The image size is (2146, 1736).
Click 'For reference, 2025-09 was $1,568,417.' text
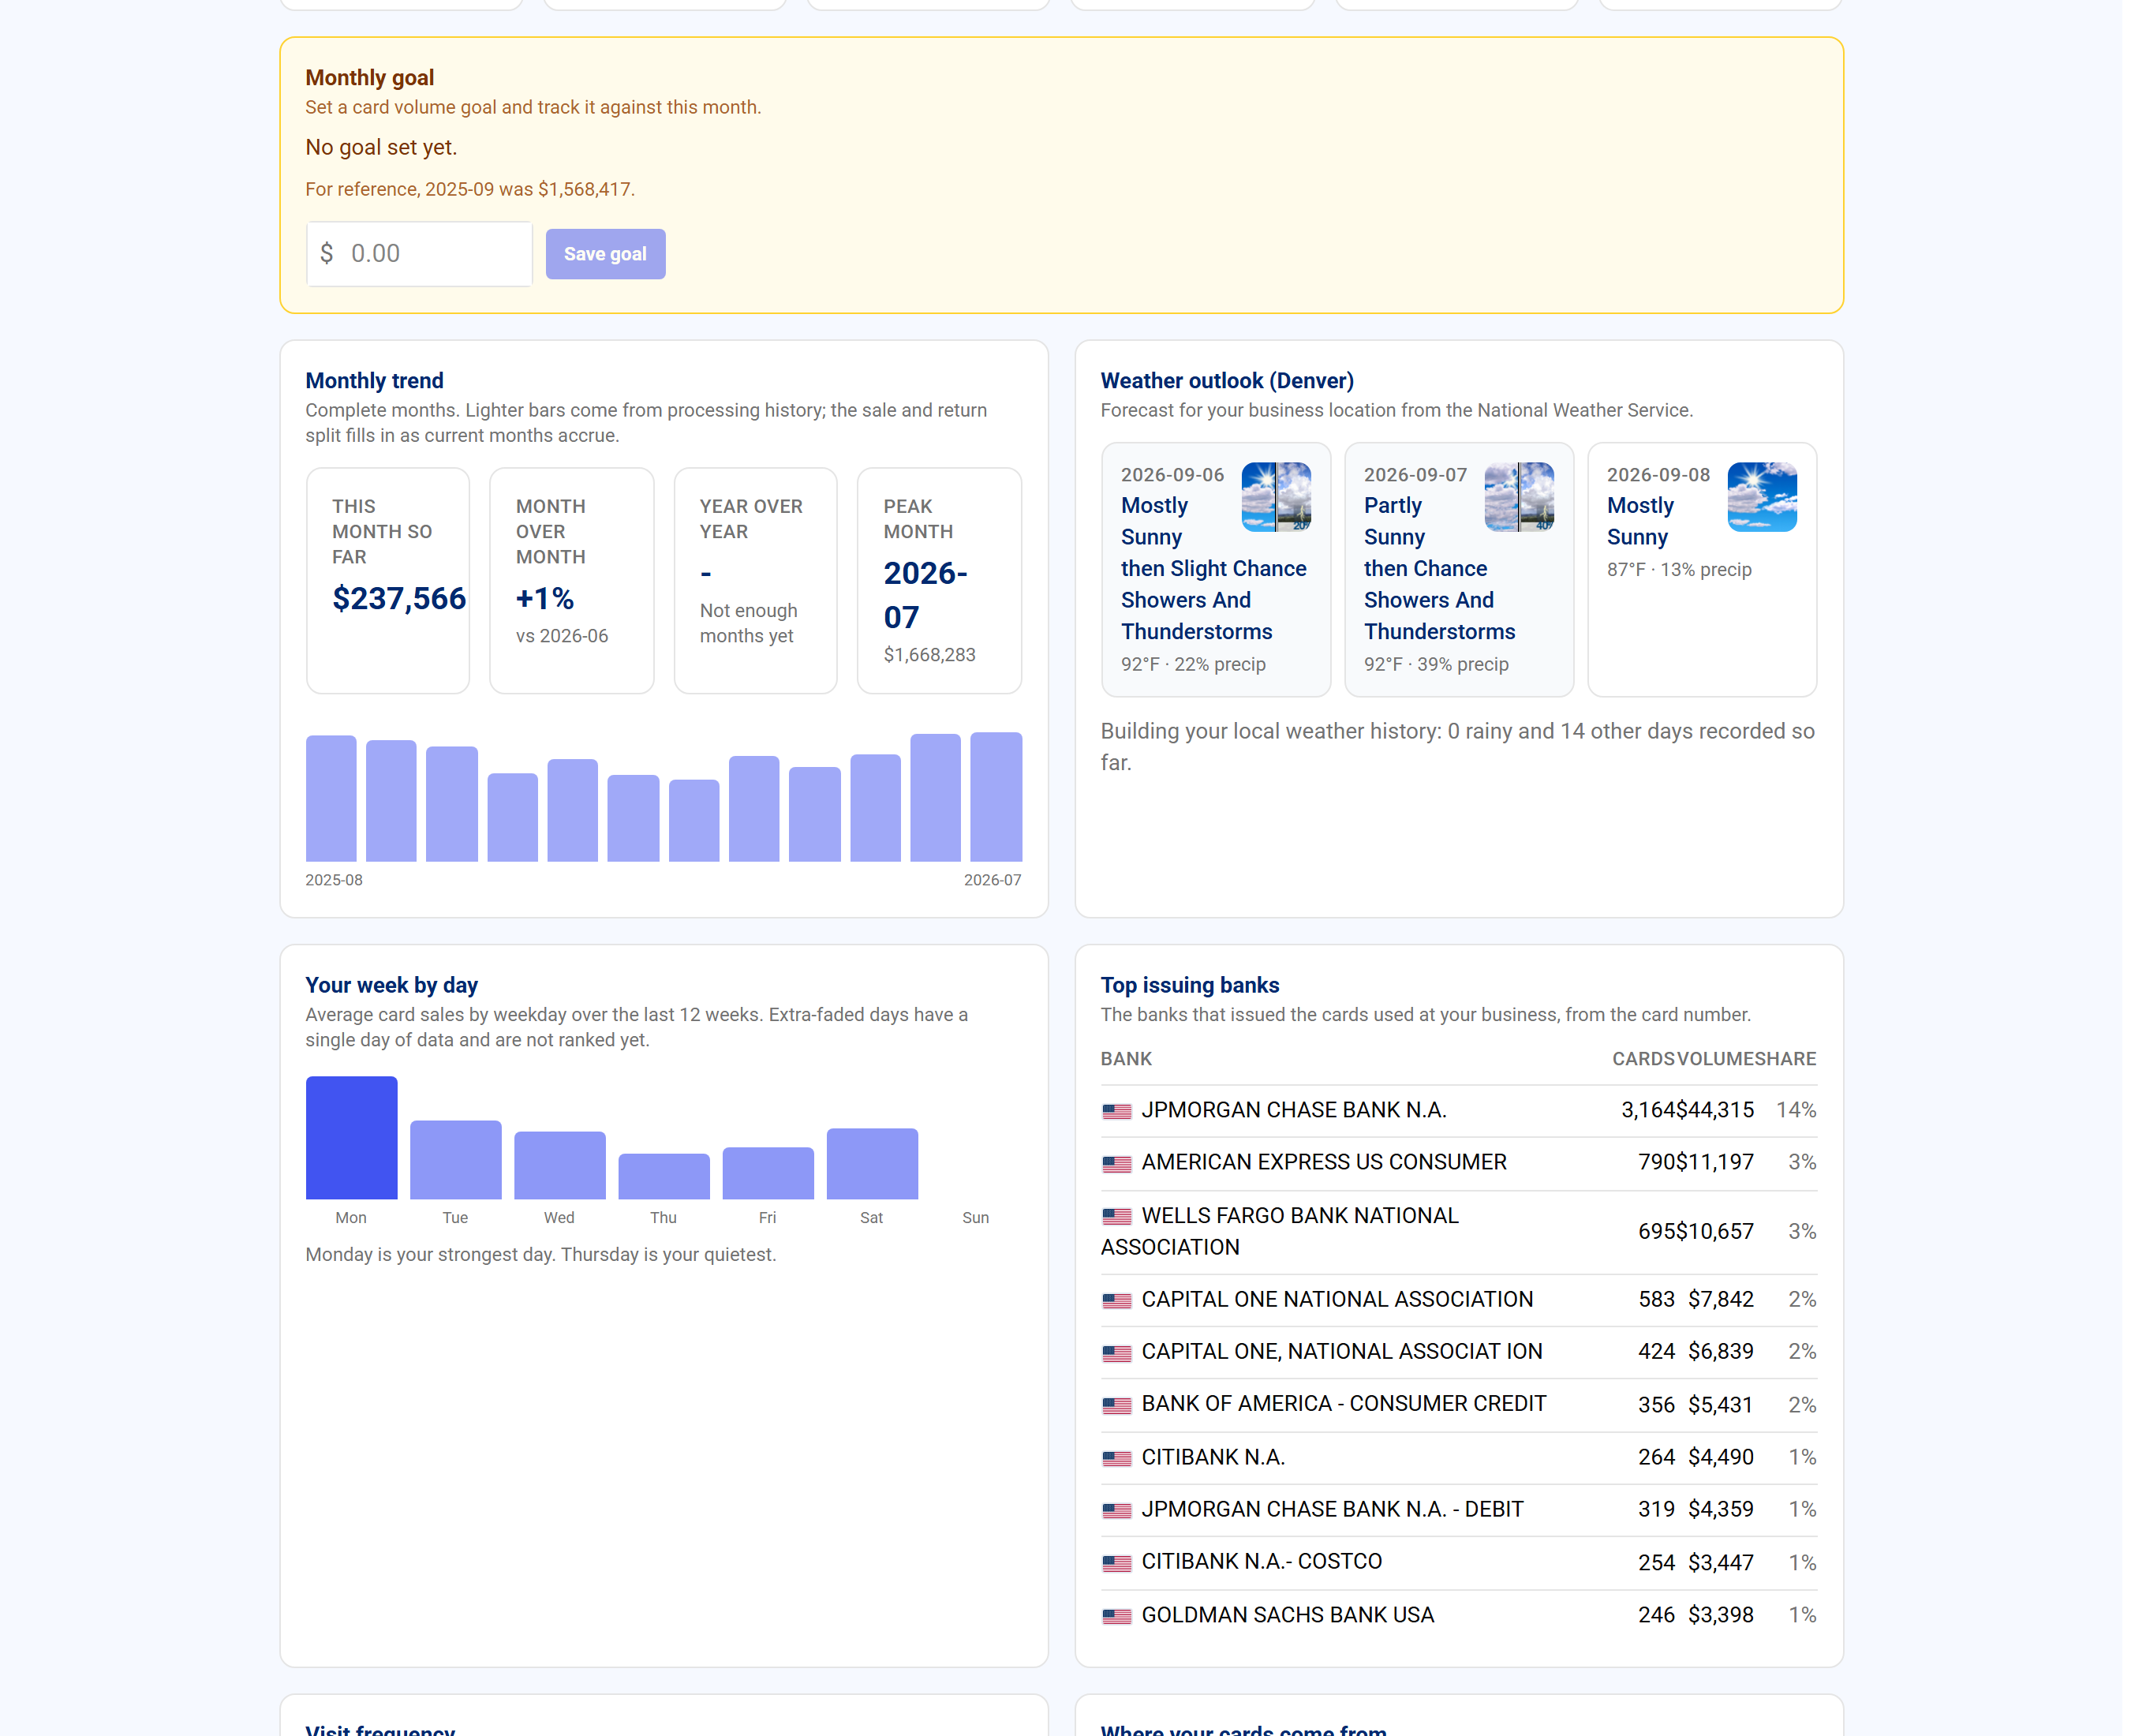click(470, 190)
